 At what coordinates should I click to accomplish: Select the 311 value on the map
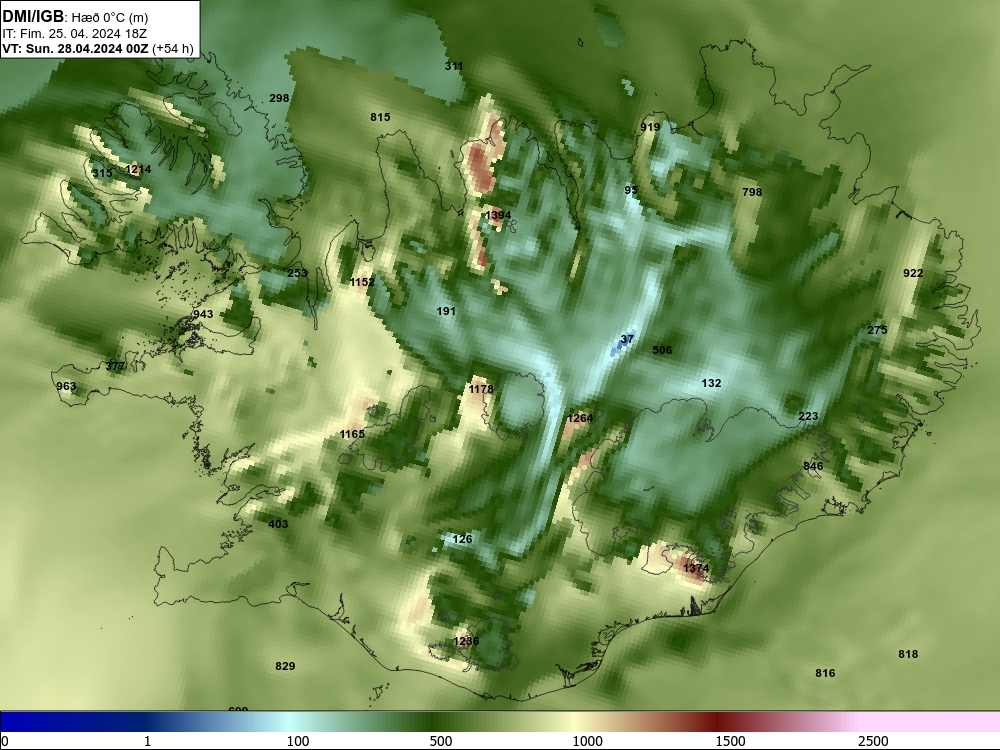(x=454, y=66)
